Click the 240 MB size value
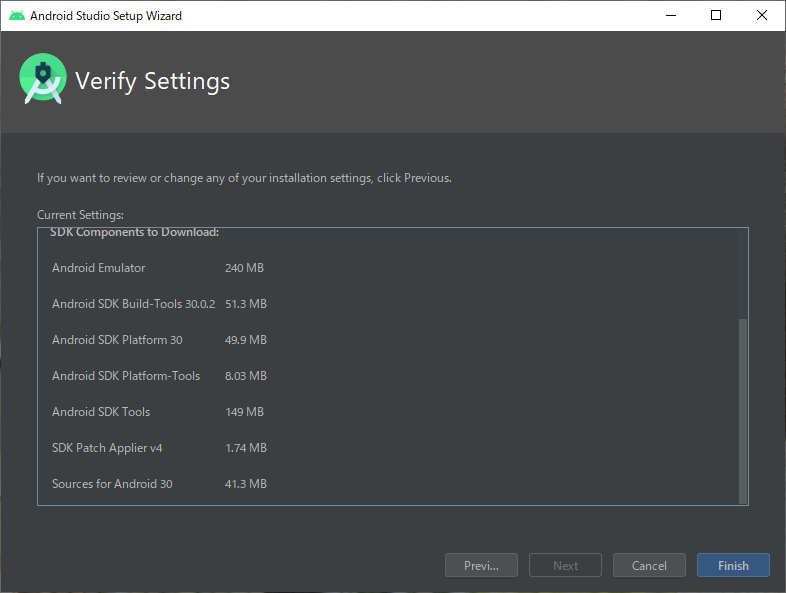Screen dimensions: 786x593 [x=244, y=268]
